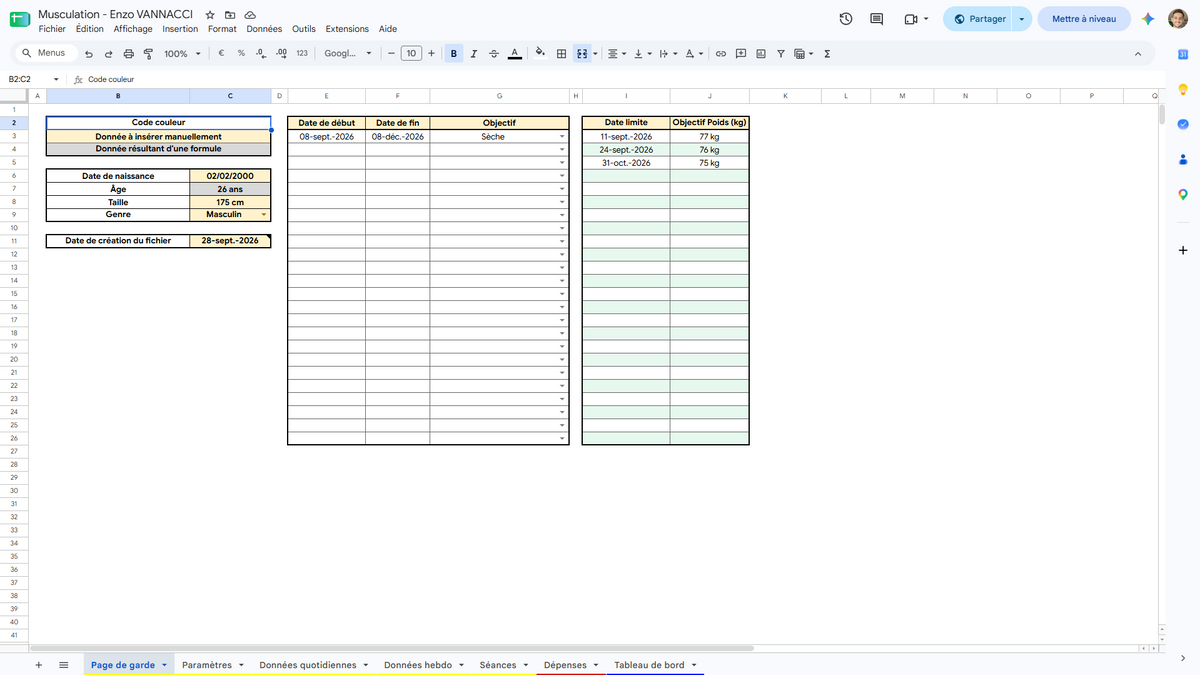This screenshot has height=675, width=1200.
Task: Click the Mettre à niveau button
Action: click(1084, 19)
